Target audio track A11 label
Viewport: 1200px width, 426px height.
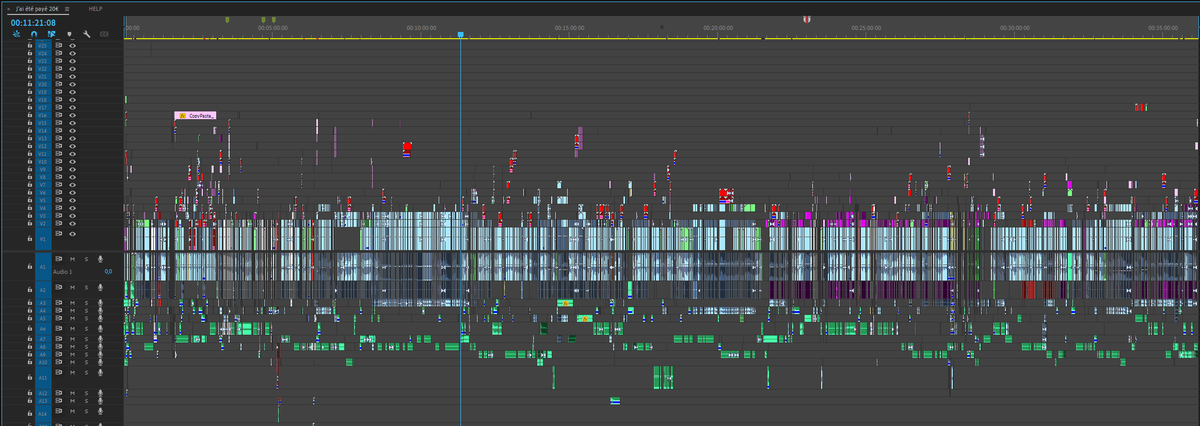(x=43, y=377)
